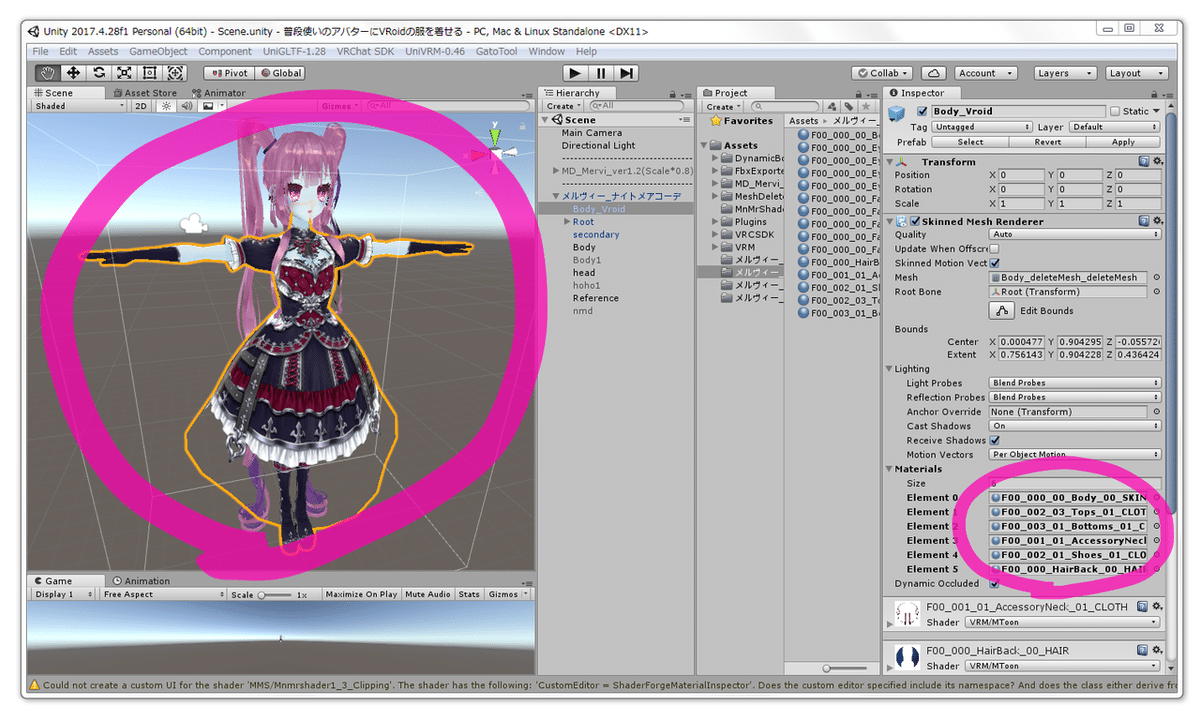Toggle Skinned Motion Vectors checkbox
The image size is (1200, 721).
pyautogui.click(x=994, y=263)
